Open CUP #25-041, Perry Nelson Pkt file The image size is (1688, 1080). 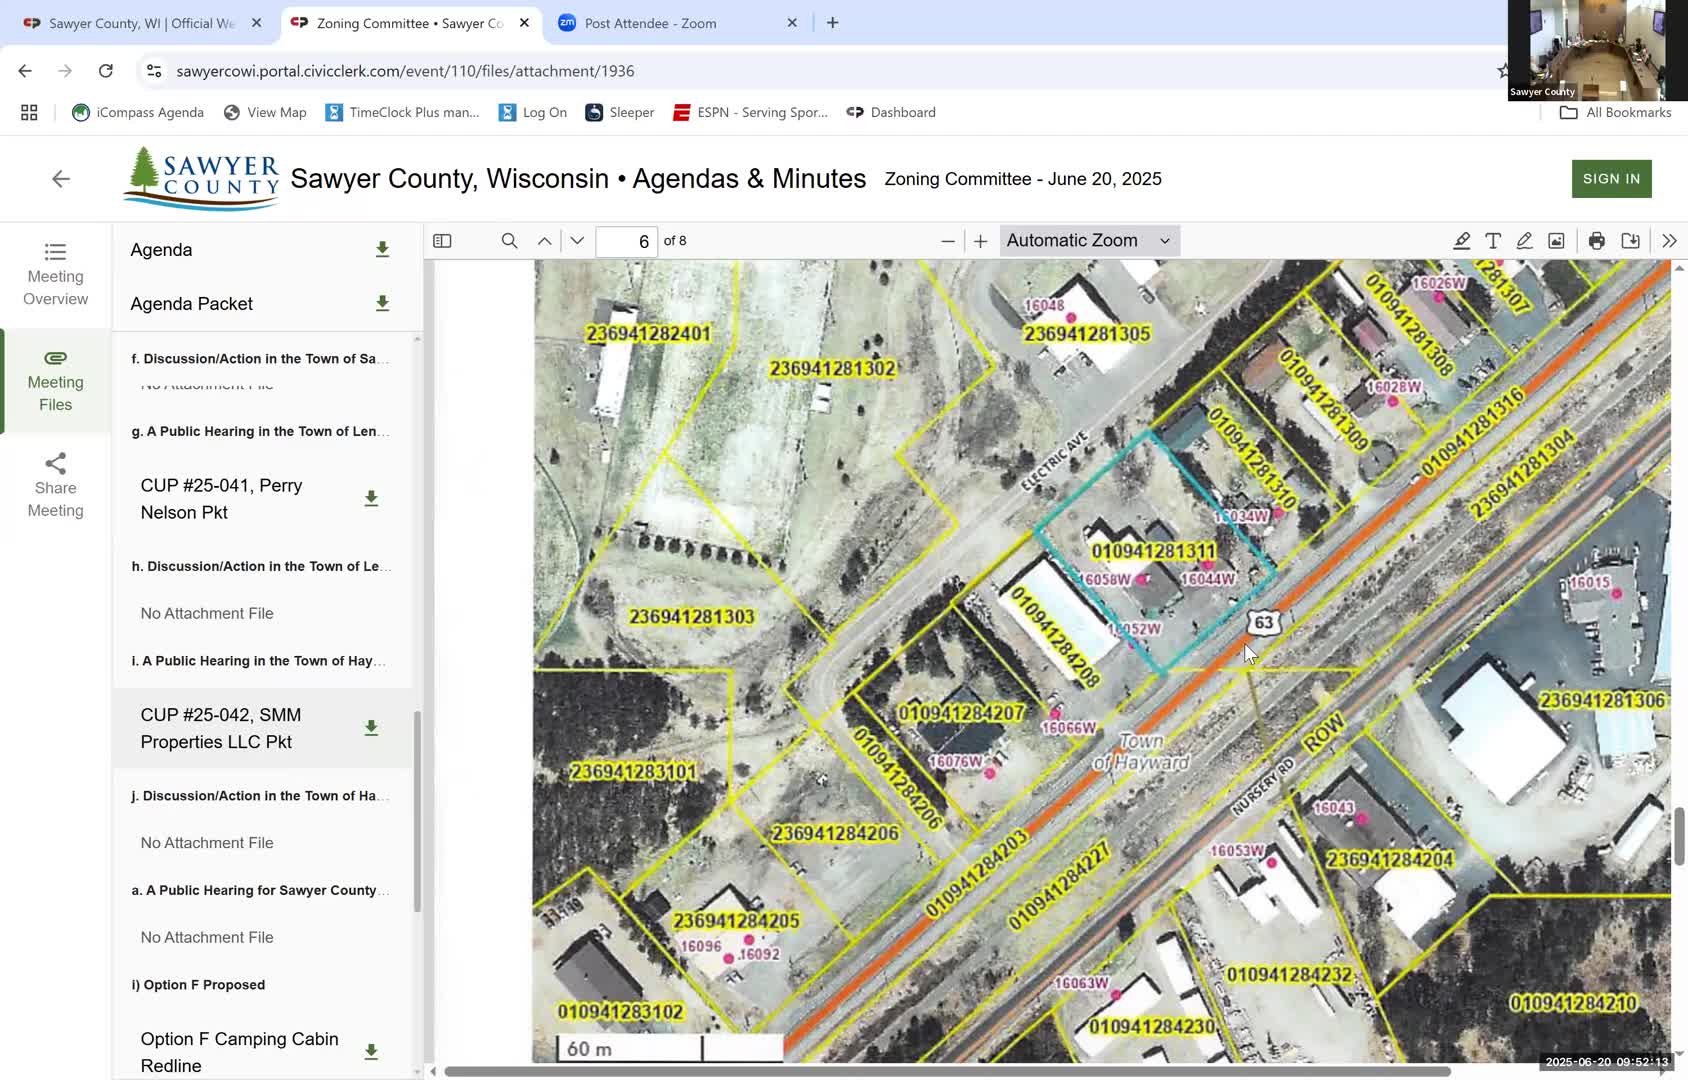coord(222,499)
